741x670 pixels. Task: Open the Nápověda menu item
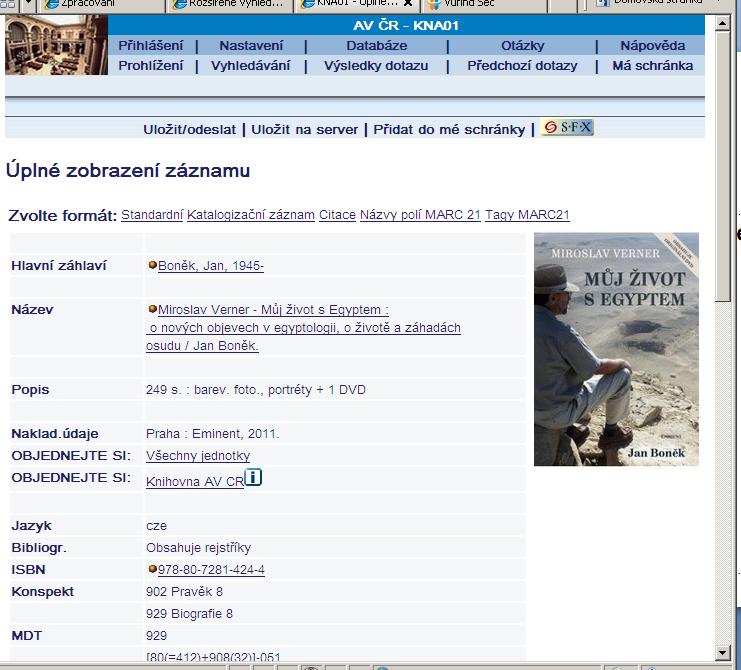pyautogui.click(x=653, y=45)
